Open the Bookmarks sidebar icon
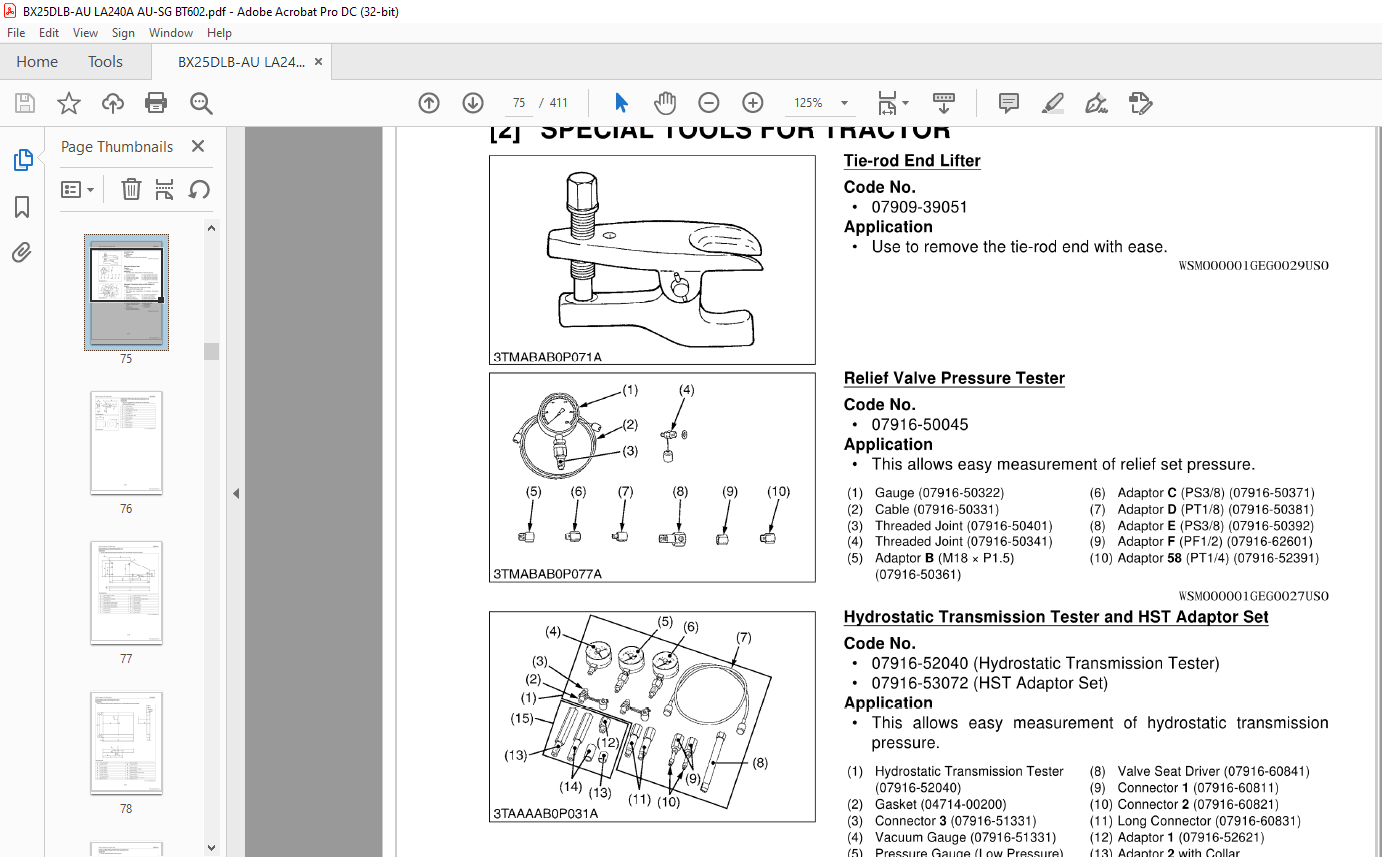 (x=22, y=207)
